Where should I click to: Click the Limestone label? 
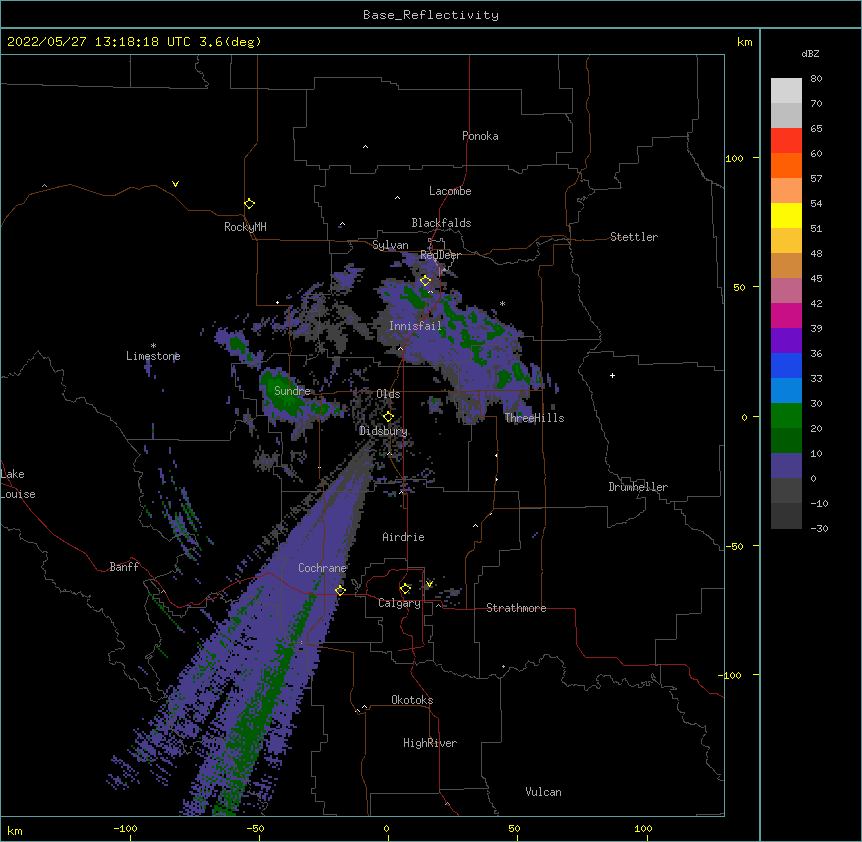tap(153, 356)
